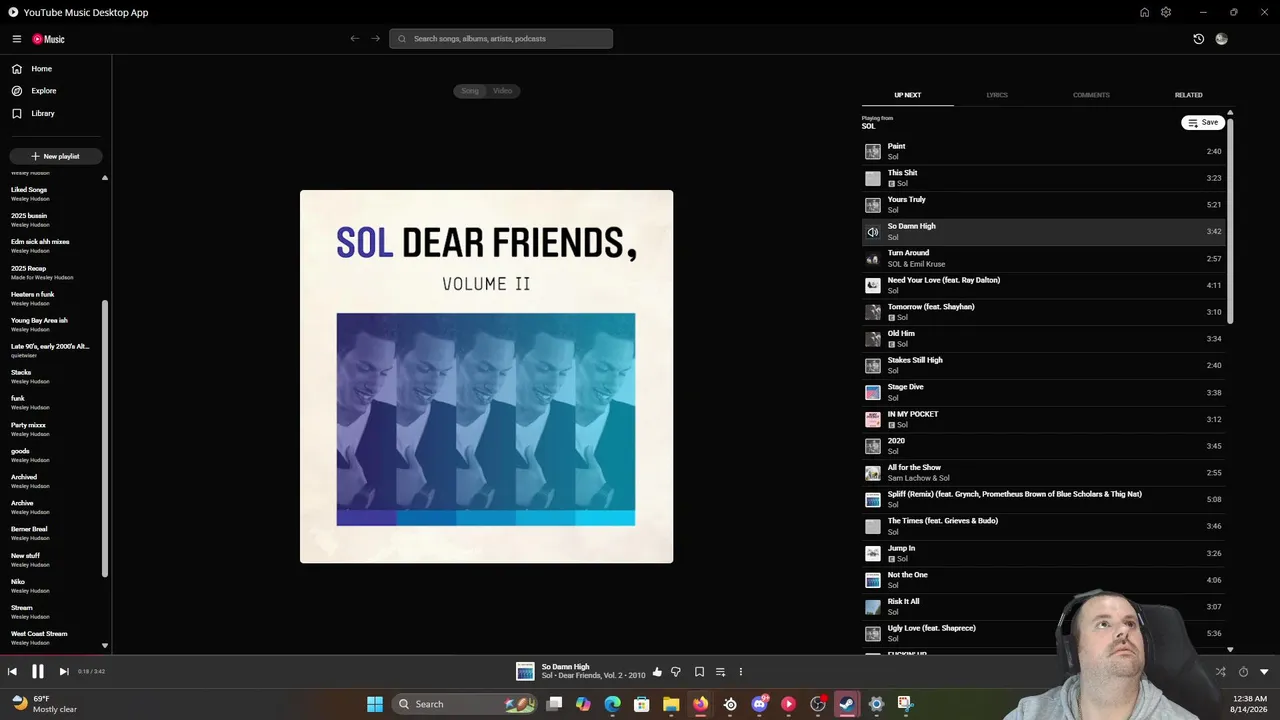The width and height of the screenshot is (1280, 720).
Task: Select Need Your Love queue thumbnail
Action: pyautogui.click(x=873, y=285)
